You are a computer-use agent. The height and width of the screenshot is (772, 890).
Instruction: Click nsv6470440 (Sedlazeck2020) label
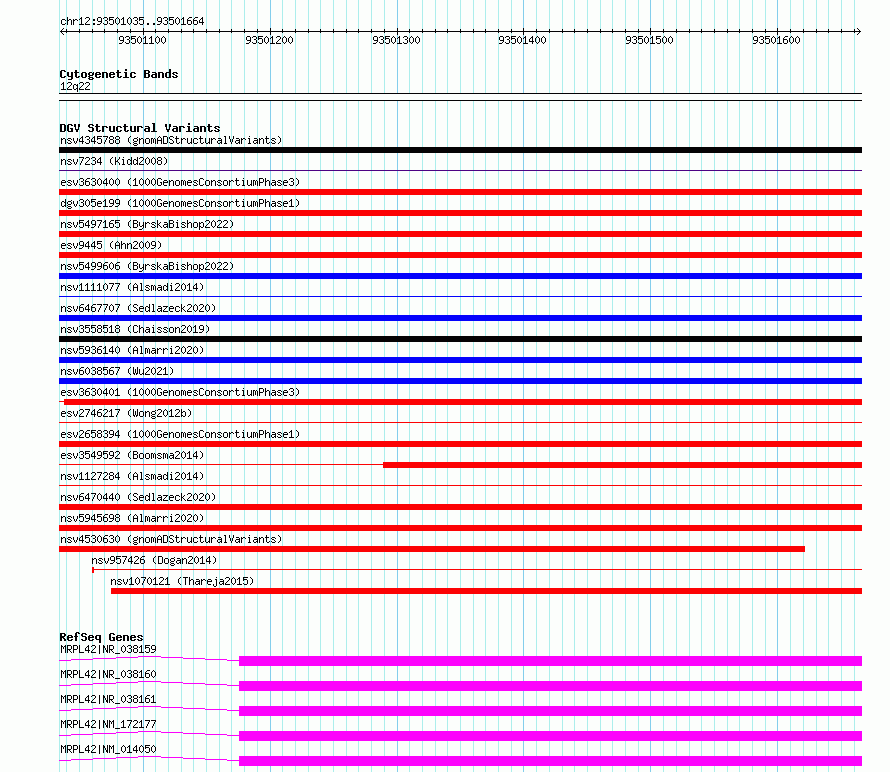point(138,497)
